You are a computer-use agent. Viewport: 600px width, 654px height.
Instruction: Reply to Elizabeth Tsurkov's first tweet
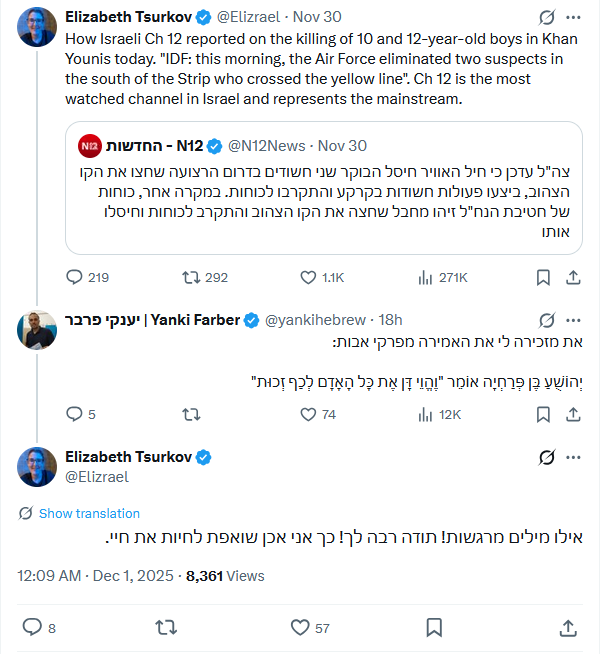[74, 277]
